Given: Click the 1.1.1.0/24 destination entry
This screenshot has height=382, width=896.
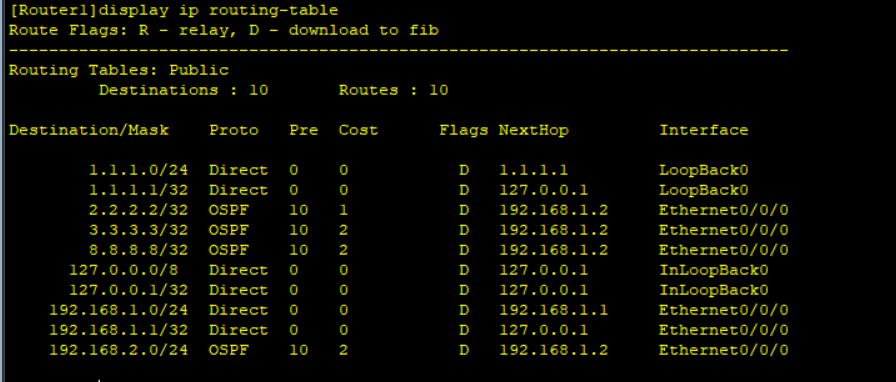Looking at the screenshot, I should point(139,170).
